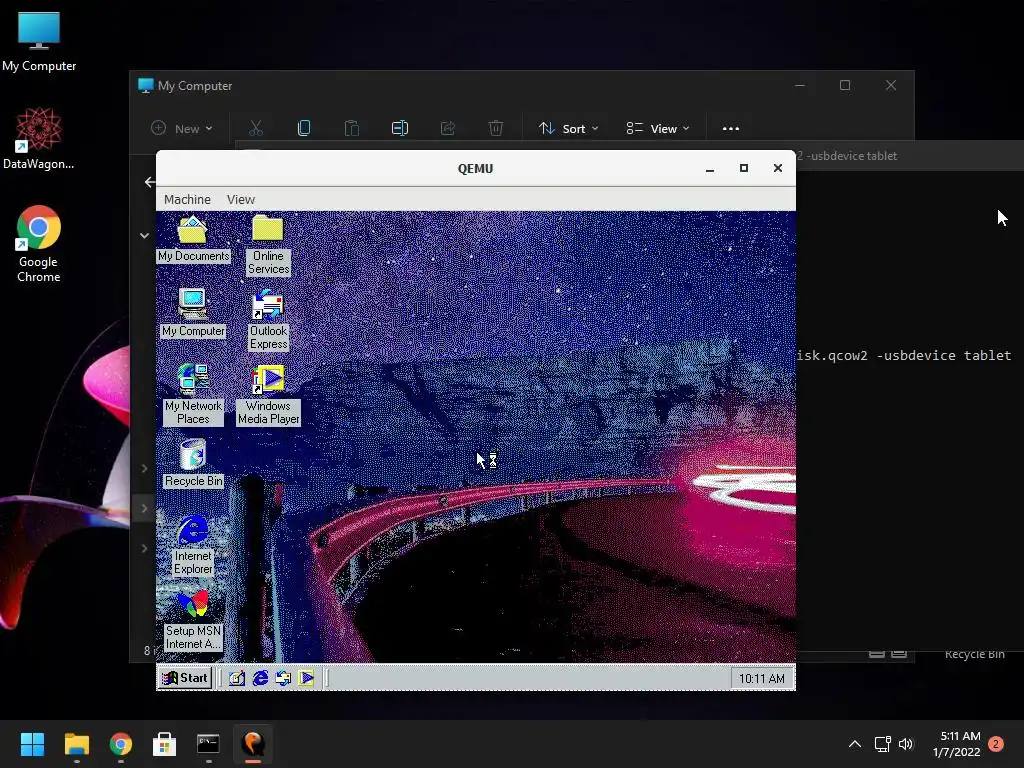Click the Share icon in My Computer toolbar
This screenshot has height=768, width=1024.
click(x=447, y=129)
